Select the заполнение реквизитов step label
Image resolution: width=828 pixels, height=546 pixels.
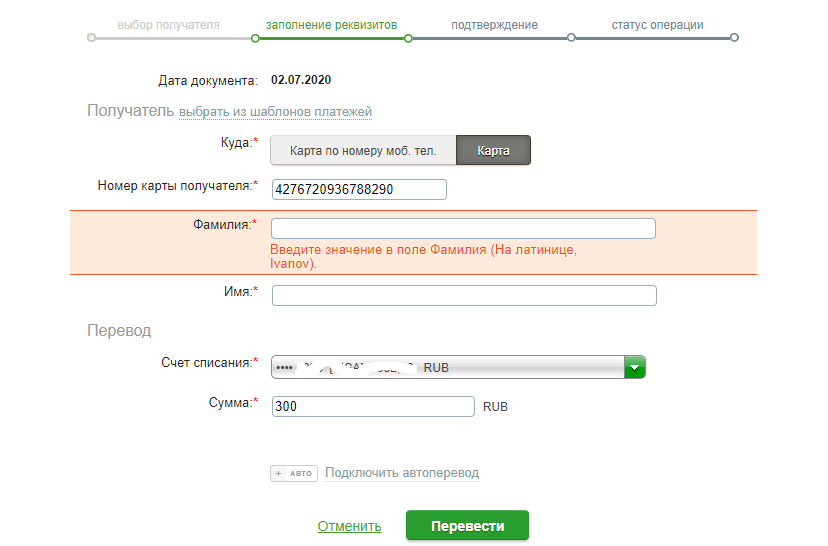point(332,25)
